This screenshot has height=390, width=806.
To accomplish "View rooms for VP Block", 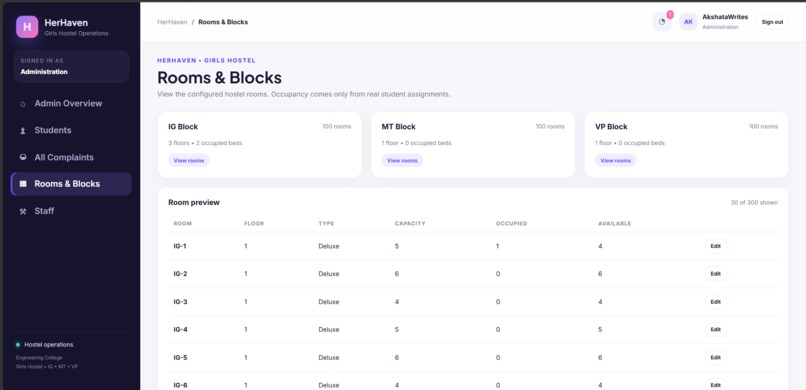I will click(615, 160).
